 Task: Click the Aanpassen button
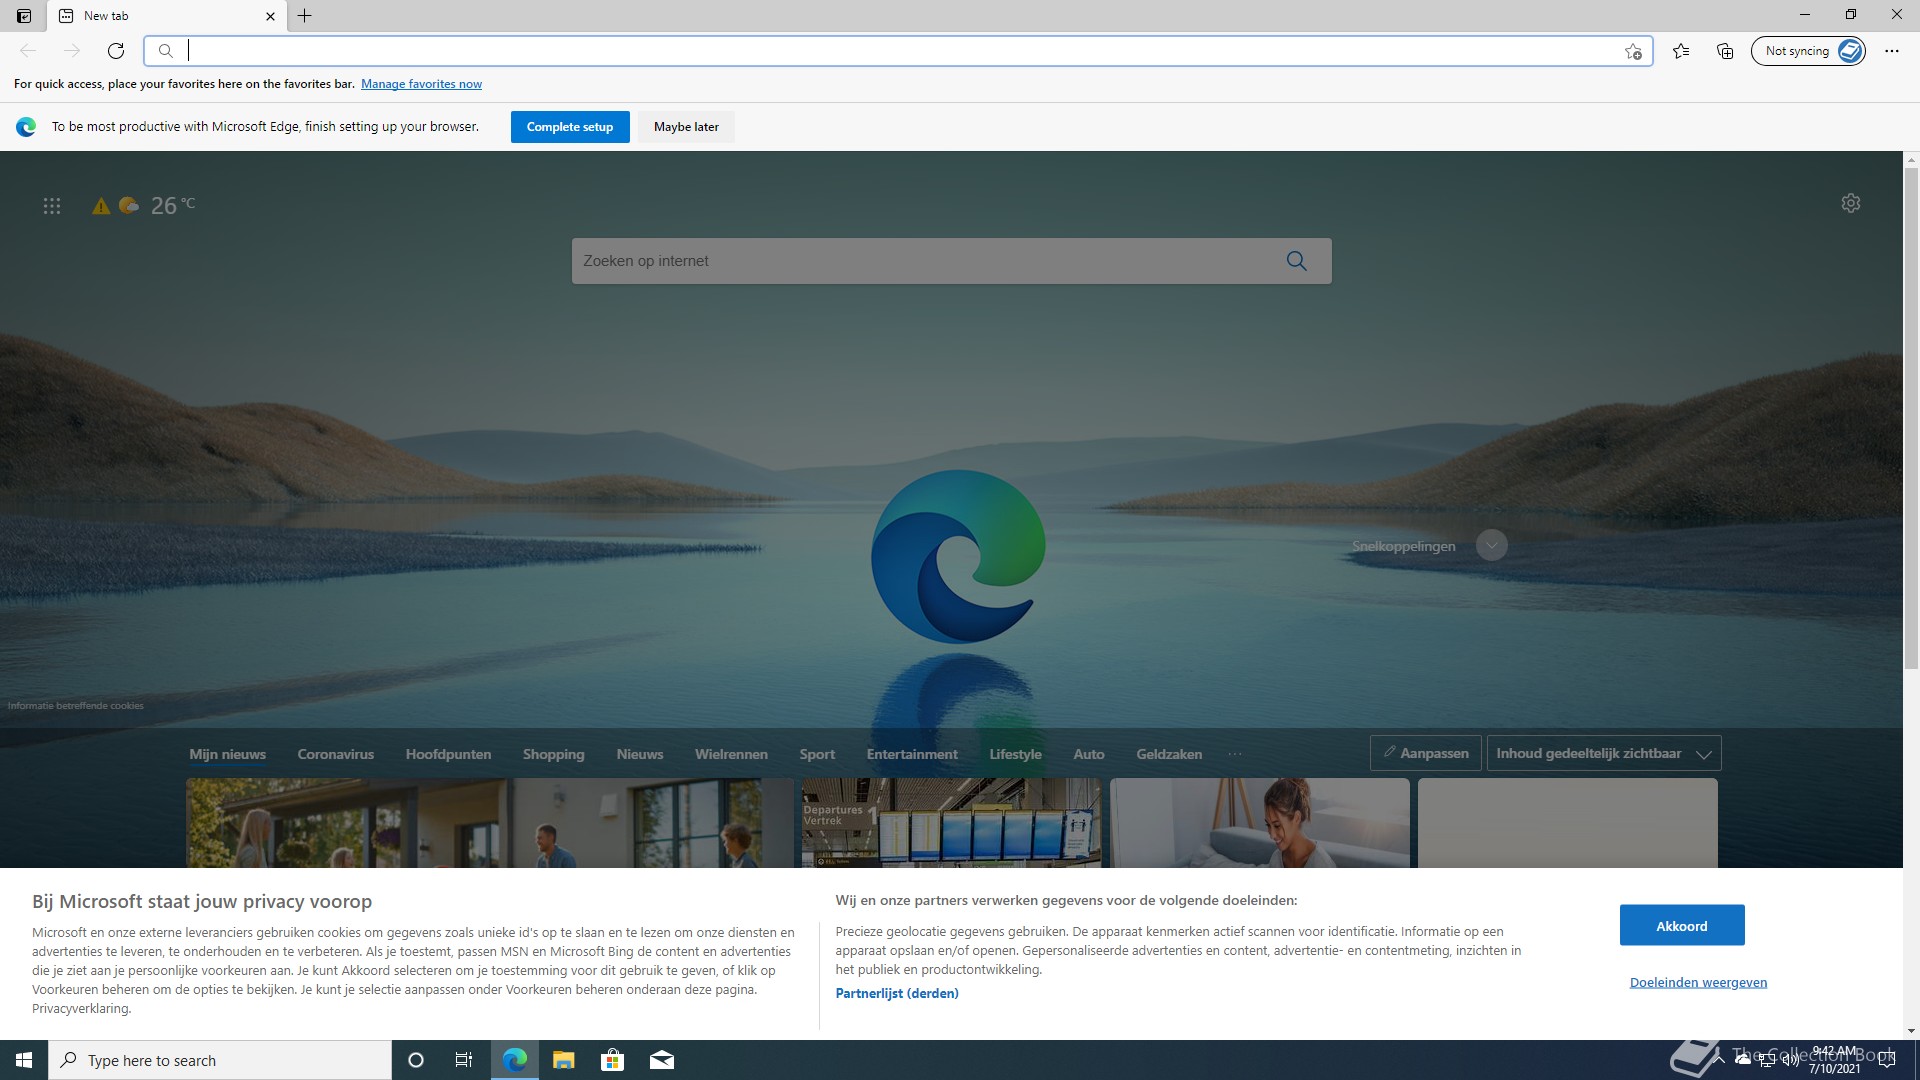1426,753
